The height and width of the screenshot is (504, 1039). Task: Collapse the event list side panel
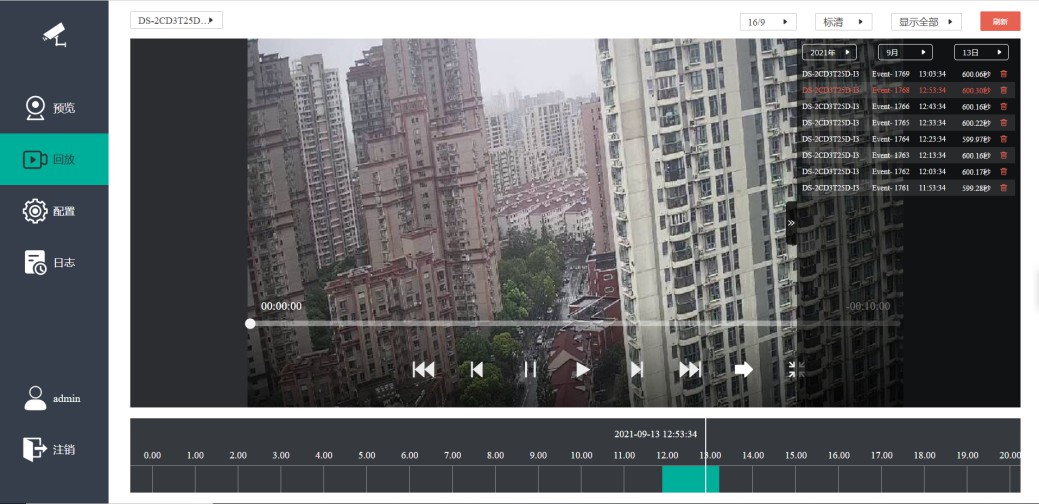(791, 224)
